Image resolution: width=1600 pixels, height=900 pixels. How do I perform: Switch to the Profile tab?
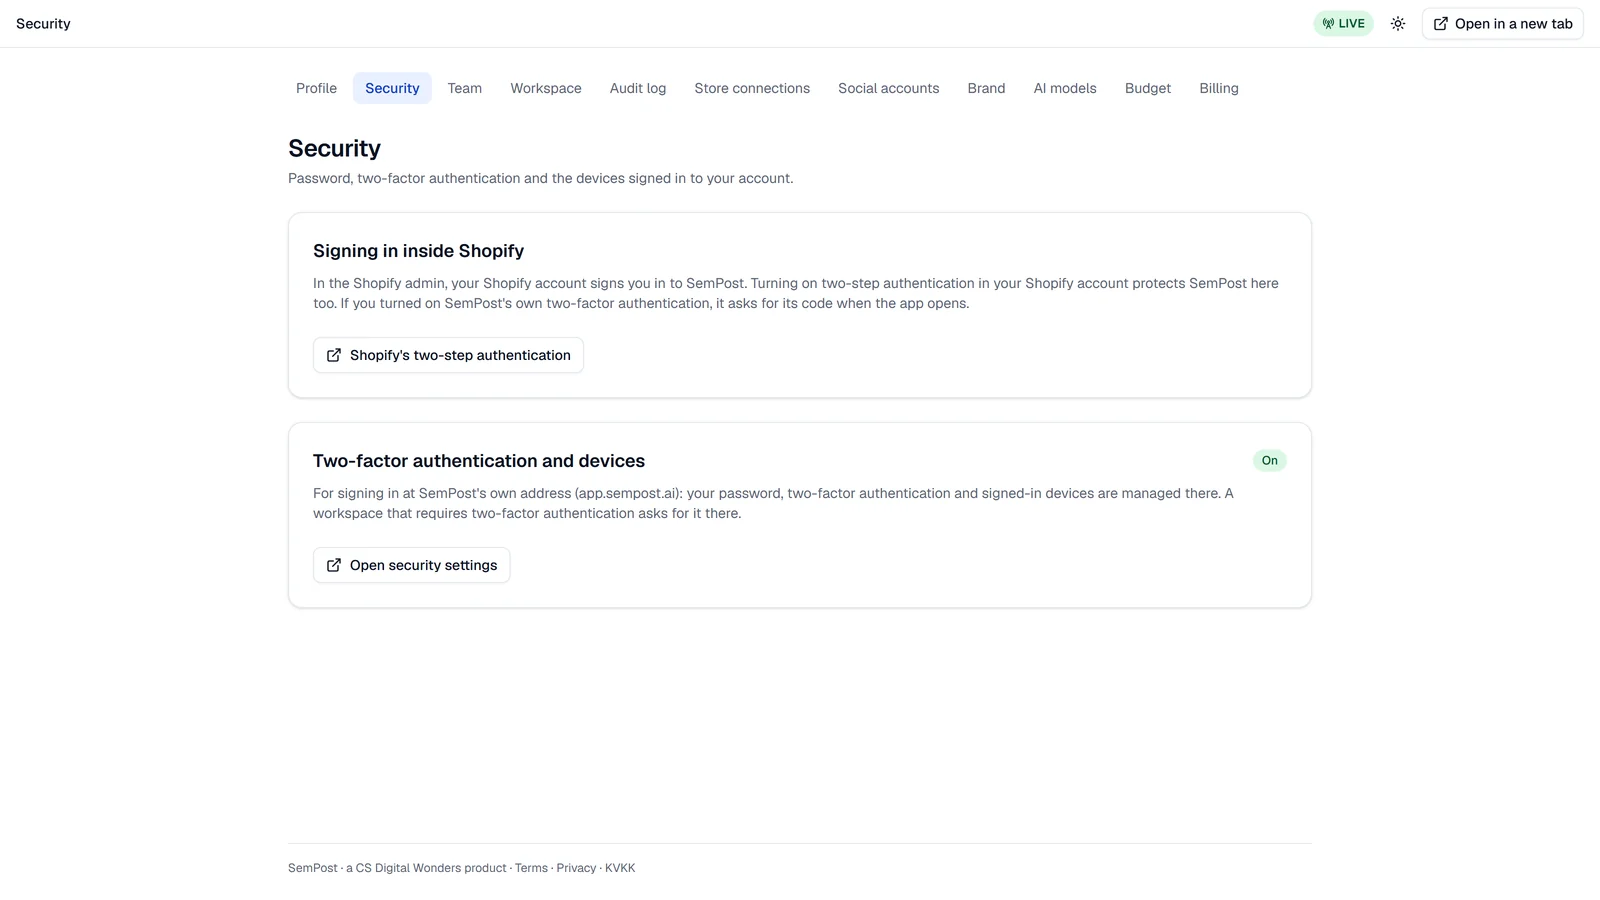[x=316, y=88]
